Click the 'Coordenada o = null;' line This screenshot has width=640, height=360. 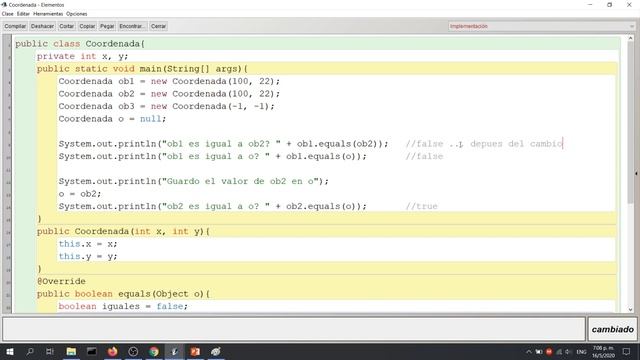(x=112, y=119)
